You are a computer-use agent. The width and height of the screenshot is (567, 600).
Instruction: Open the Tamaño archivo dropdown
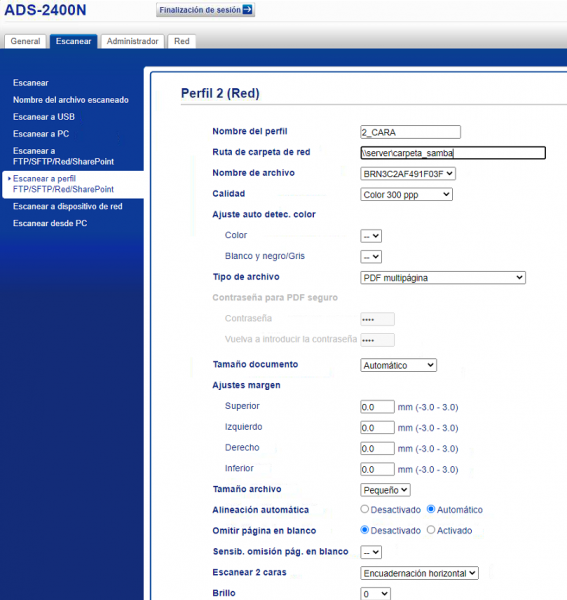tap(385, 490)
